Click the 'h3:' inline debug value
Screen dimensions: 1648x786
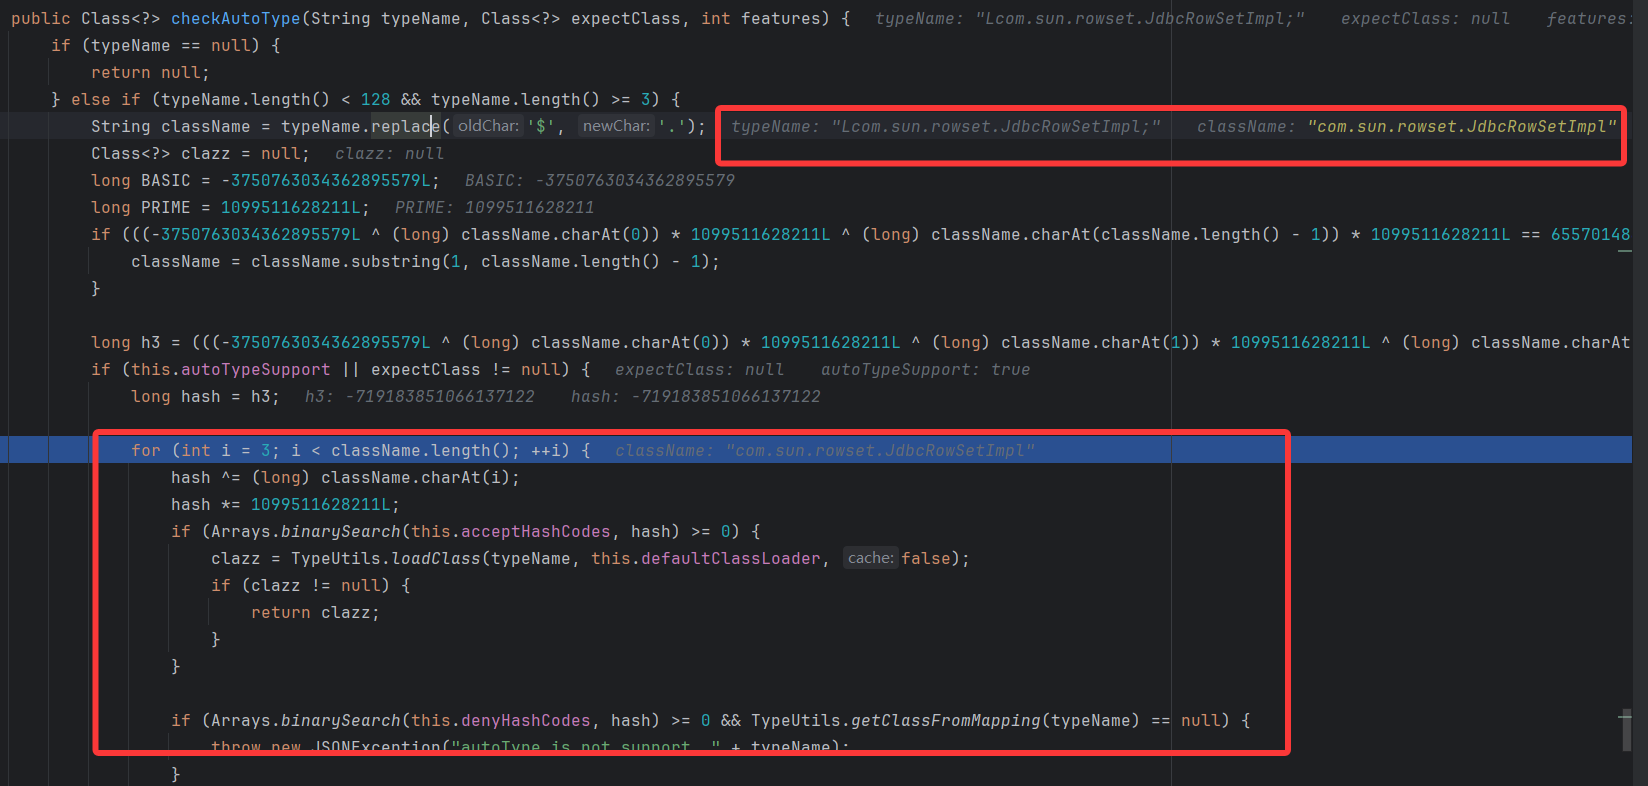419,397
